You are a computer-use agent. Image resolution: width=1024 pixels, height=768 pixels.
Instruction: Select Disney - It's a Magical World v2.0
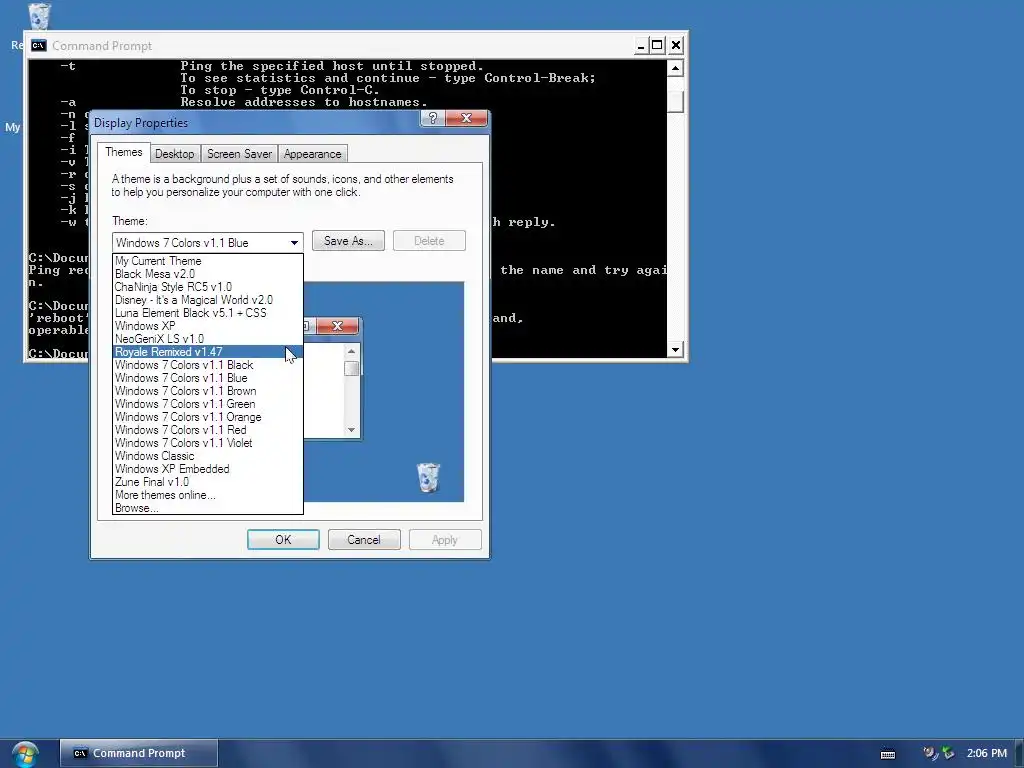[x=208, y=300]
